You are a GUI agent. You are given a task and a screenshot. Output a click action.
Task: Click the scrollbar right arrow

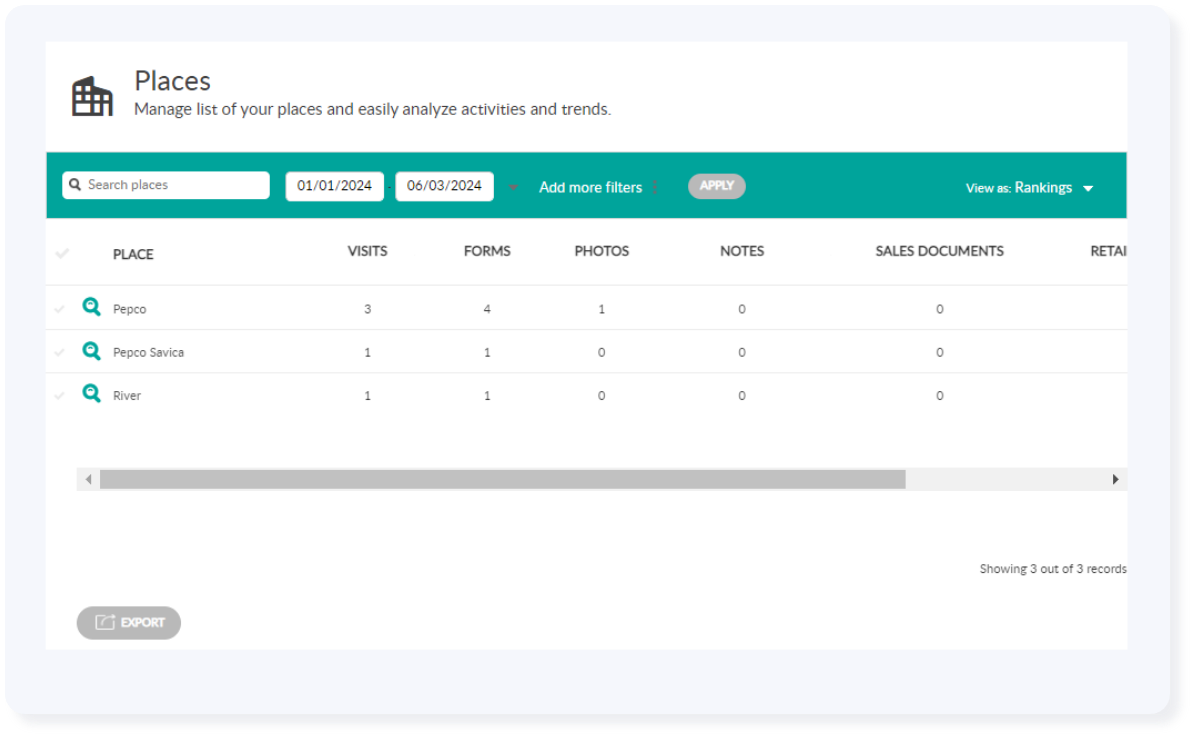(x=1115, y=480)
